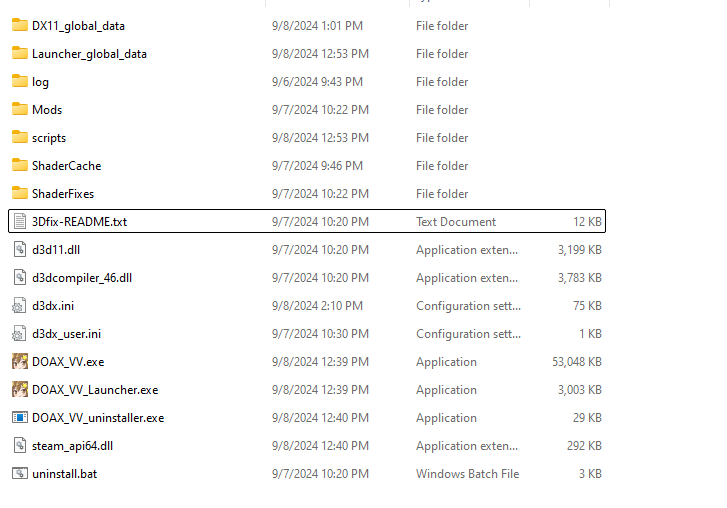Select the Mods folder icon
Image resolution: width=727 pixels, height=508 pixels.
point(19,110)
